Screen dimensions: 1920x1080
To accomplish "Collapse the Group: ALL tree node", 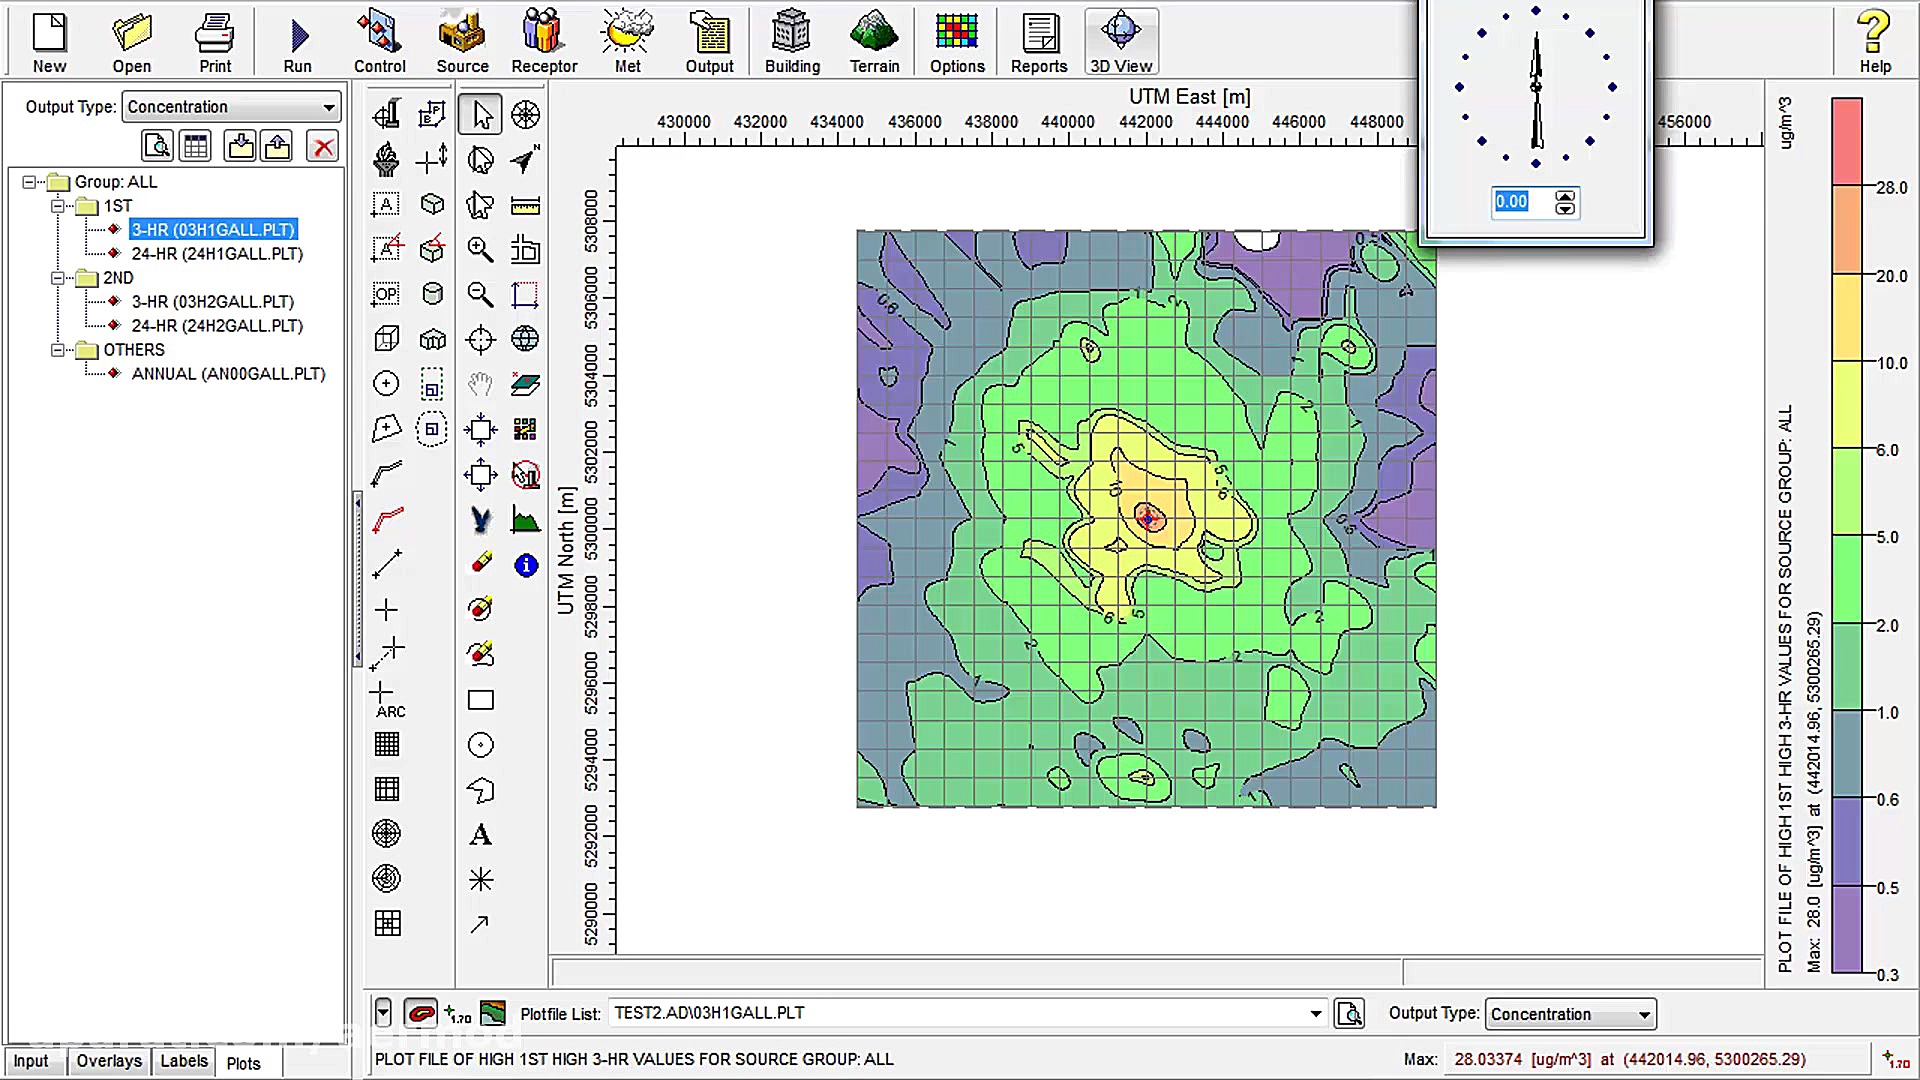I will pos(29,182).
